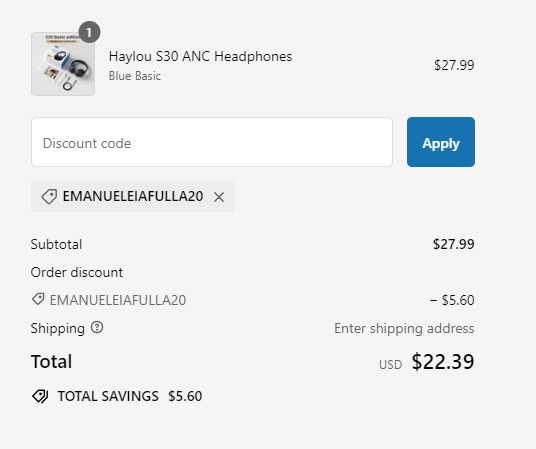Click the tag icon beside Order discount code
536x449 pixels.
[38, 299]
